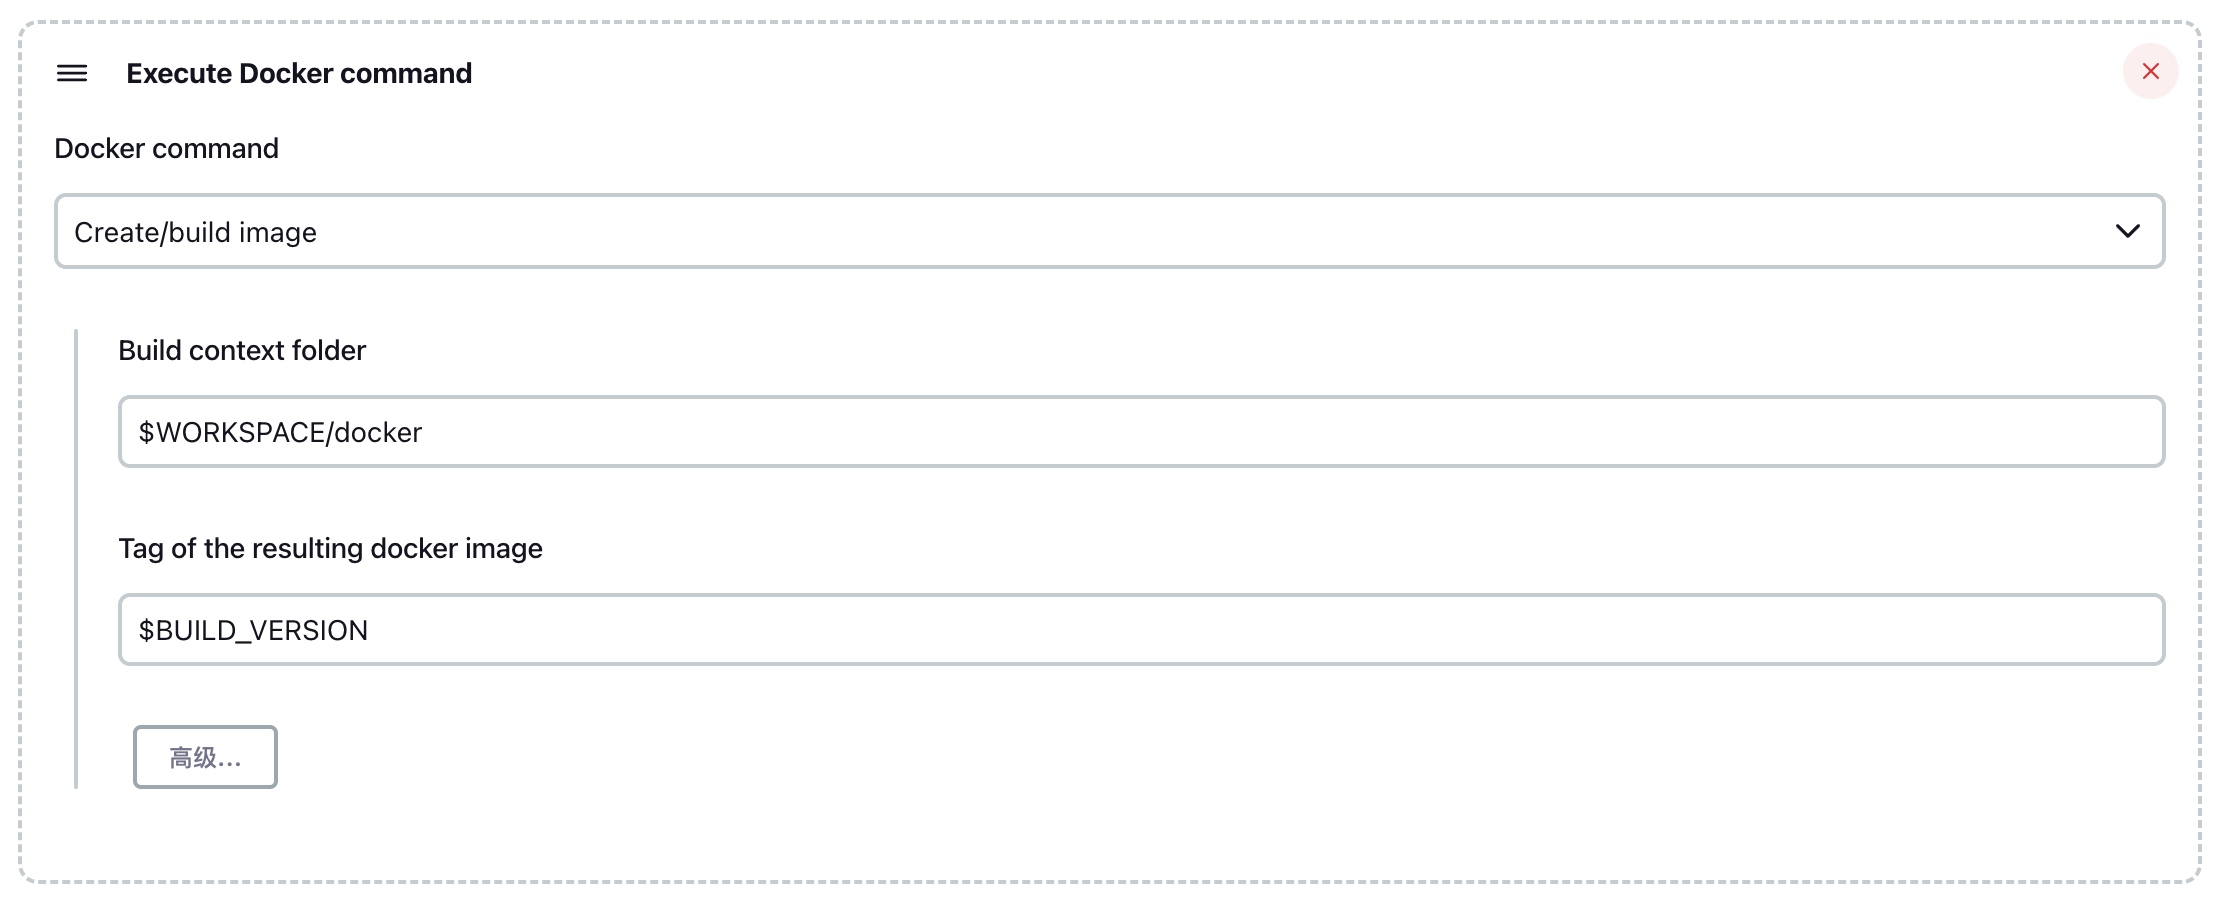Click the Docker command label
This screenshot has height=900, width=2224.
166,148
